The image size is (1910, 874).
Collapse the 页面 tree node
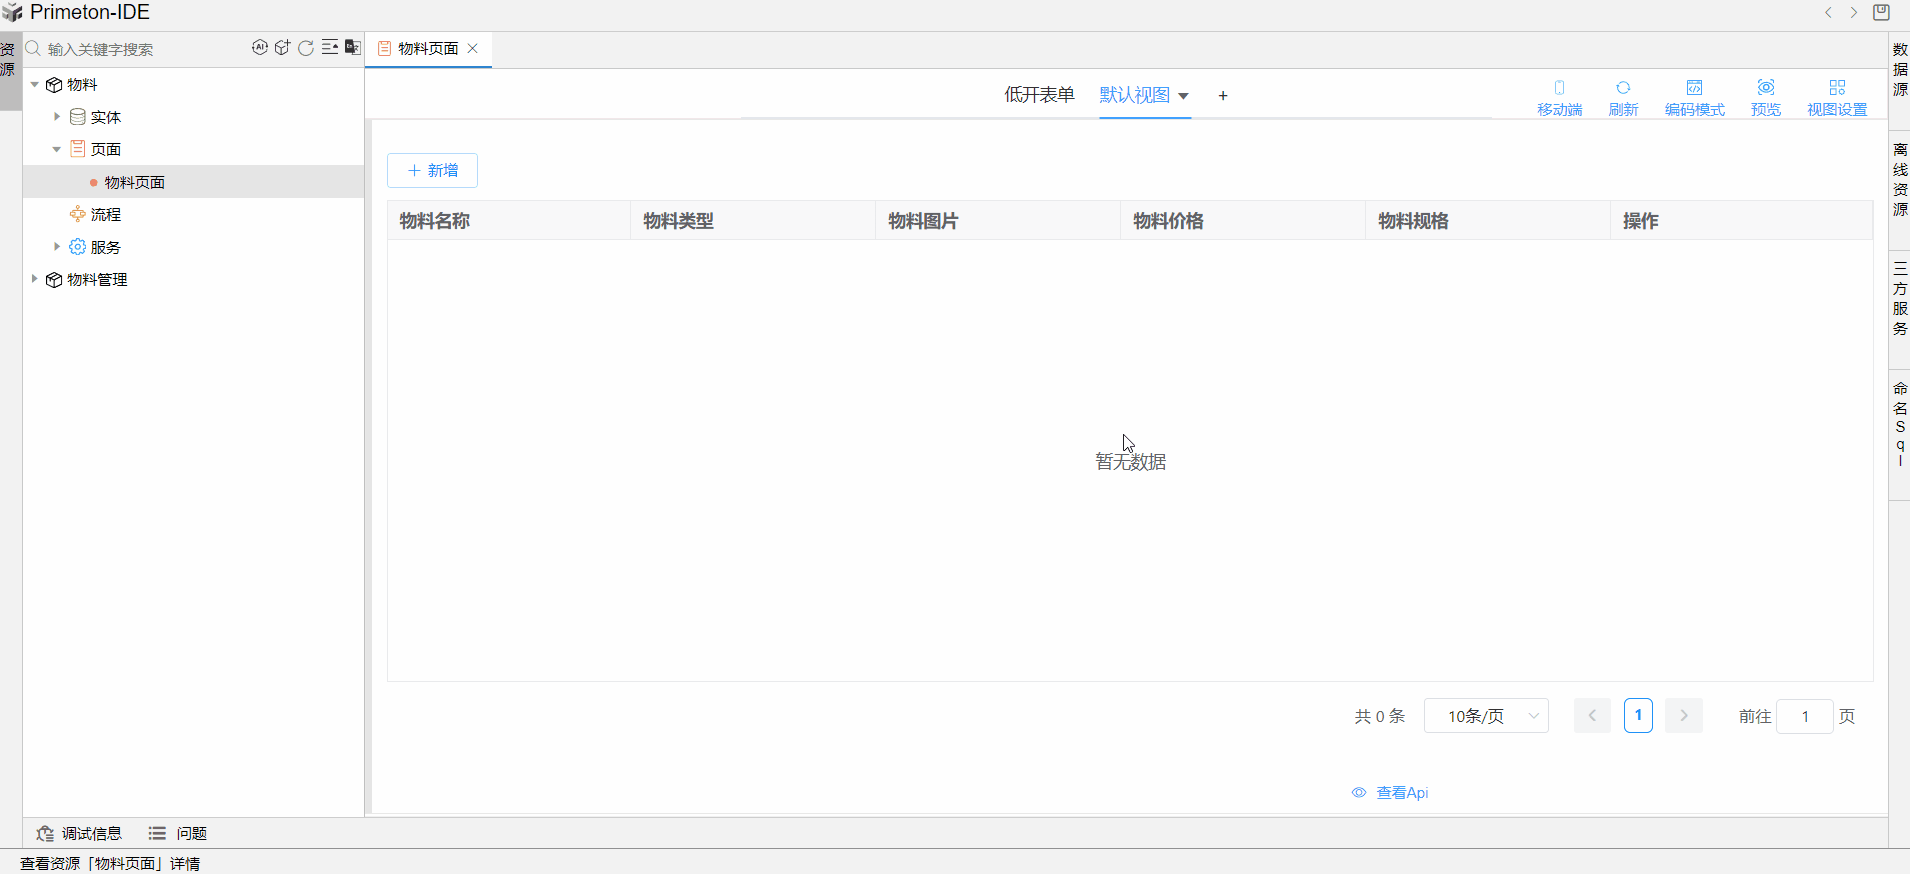click(x=57, y=149)
